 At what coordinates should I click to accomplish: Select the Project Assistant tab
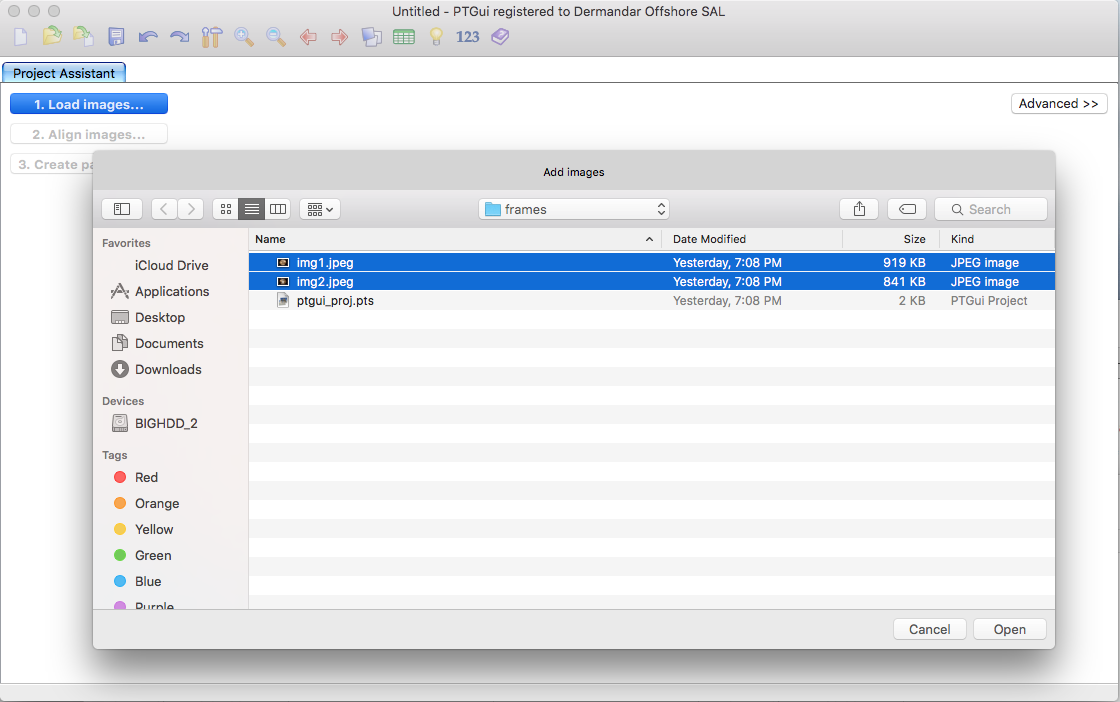click(64, 73)
